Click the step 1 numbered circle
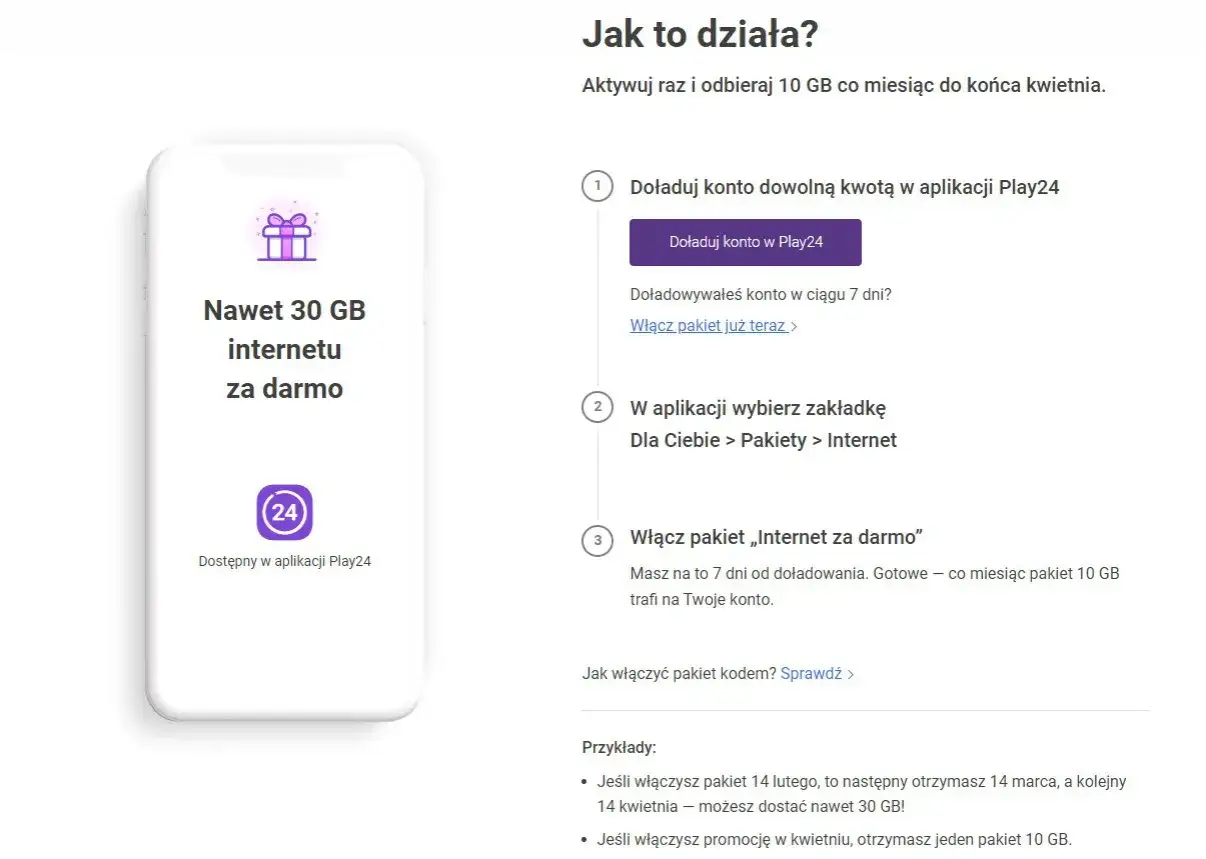1206x859 pixels. click(x=597, y=186)
